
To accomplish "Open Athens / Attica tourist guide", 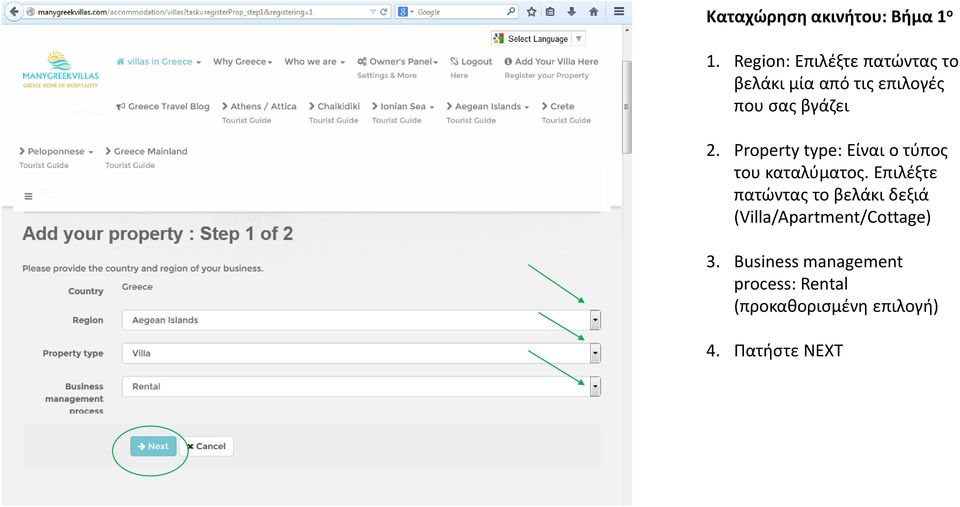I will point(259,106).
